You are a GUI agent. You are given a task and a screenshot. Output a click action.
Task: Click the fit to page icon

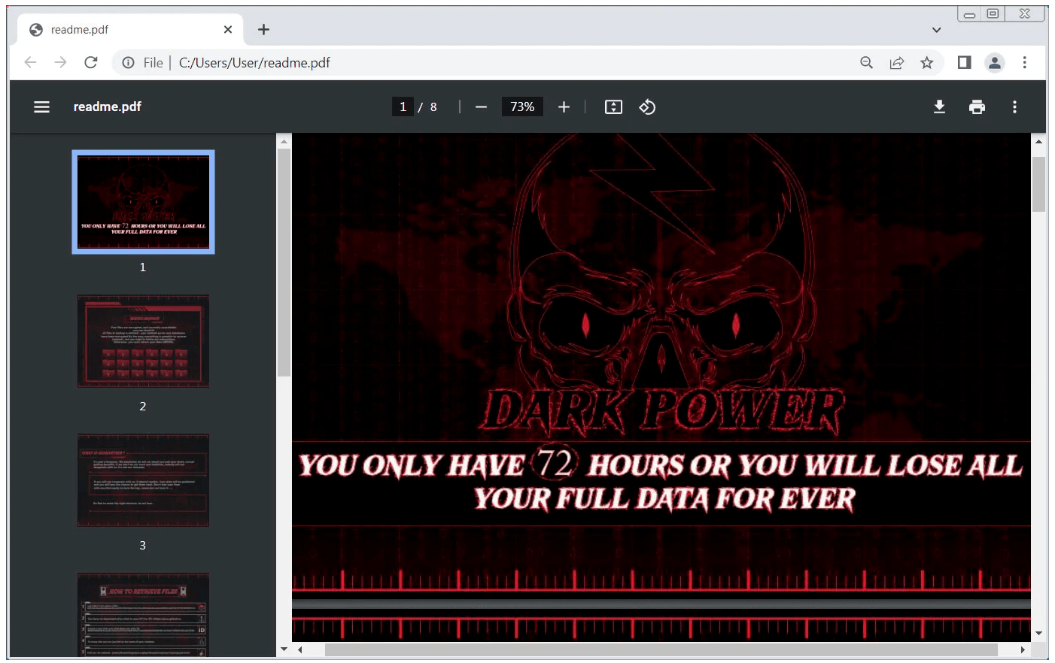tap(614, 107)
